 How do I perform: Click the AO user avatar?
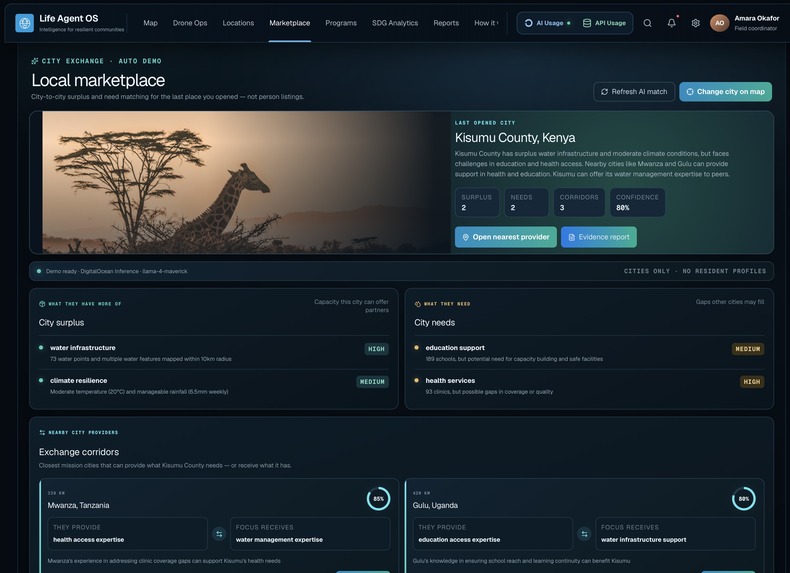click(x=719, y=23)
